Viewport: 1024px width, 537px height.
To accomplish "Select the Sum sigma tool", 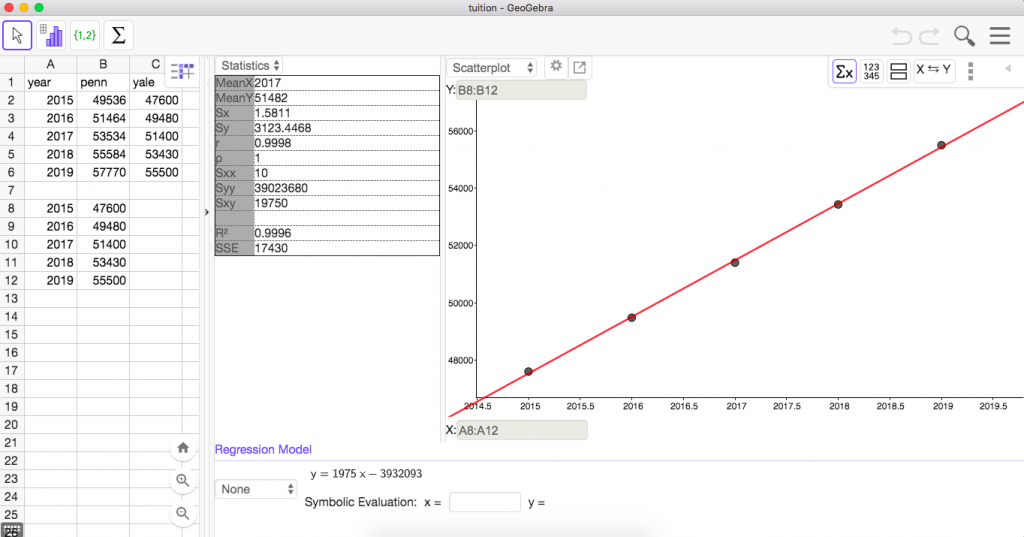I will pyautogui.click(x=119, y=35).
